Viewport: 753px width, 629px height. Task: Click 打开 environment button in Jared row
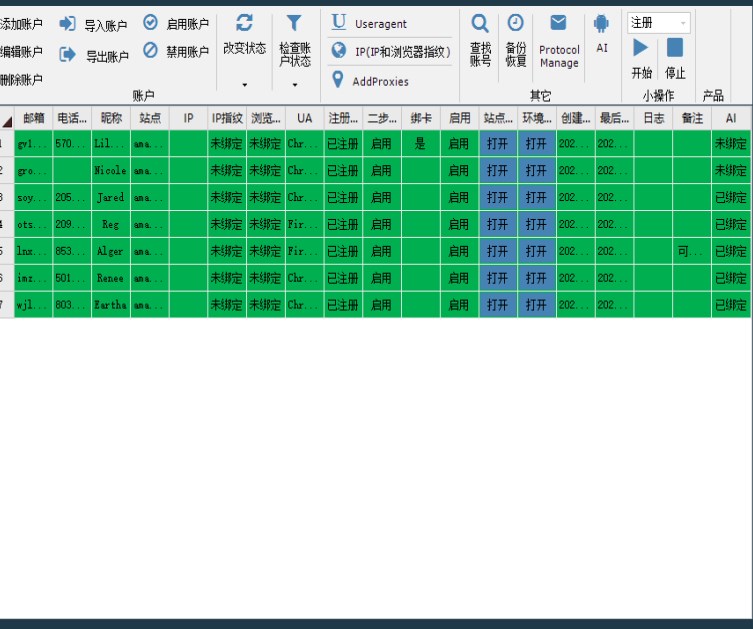(x=537, y=197)
